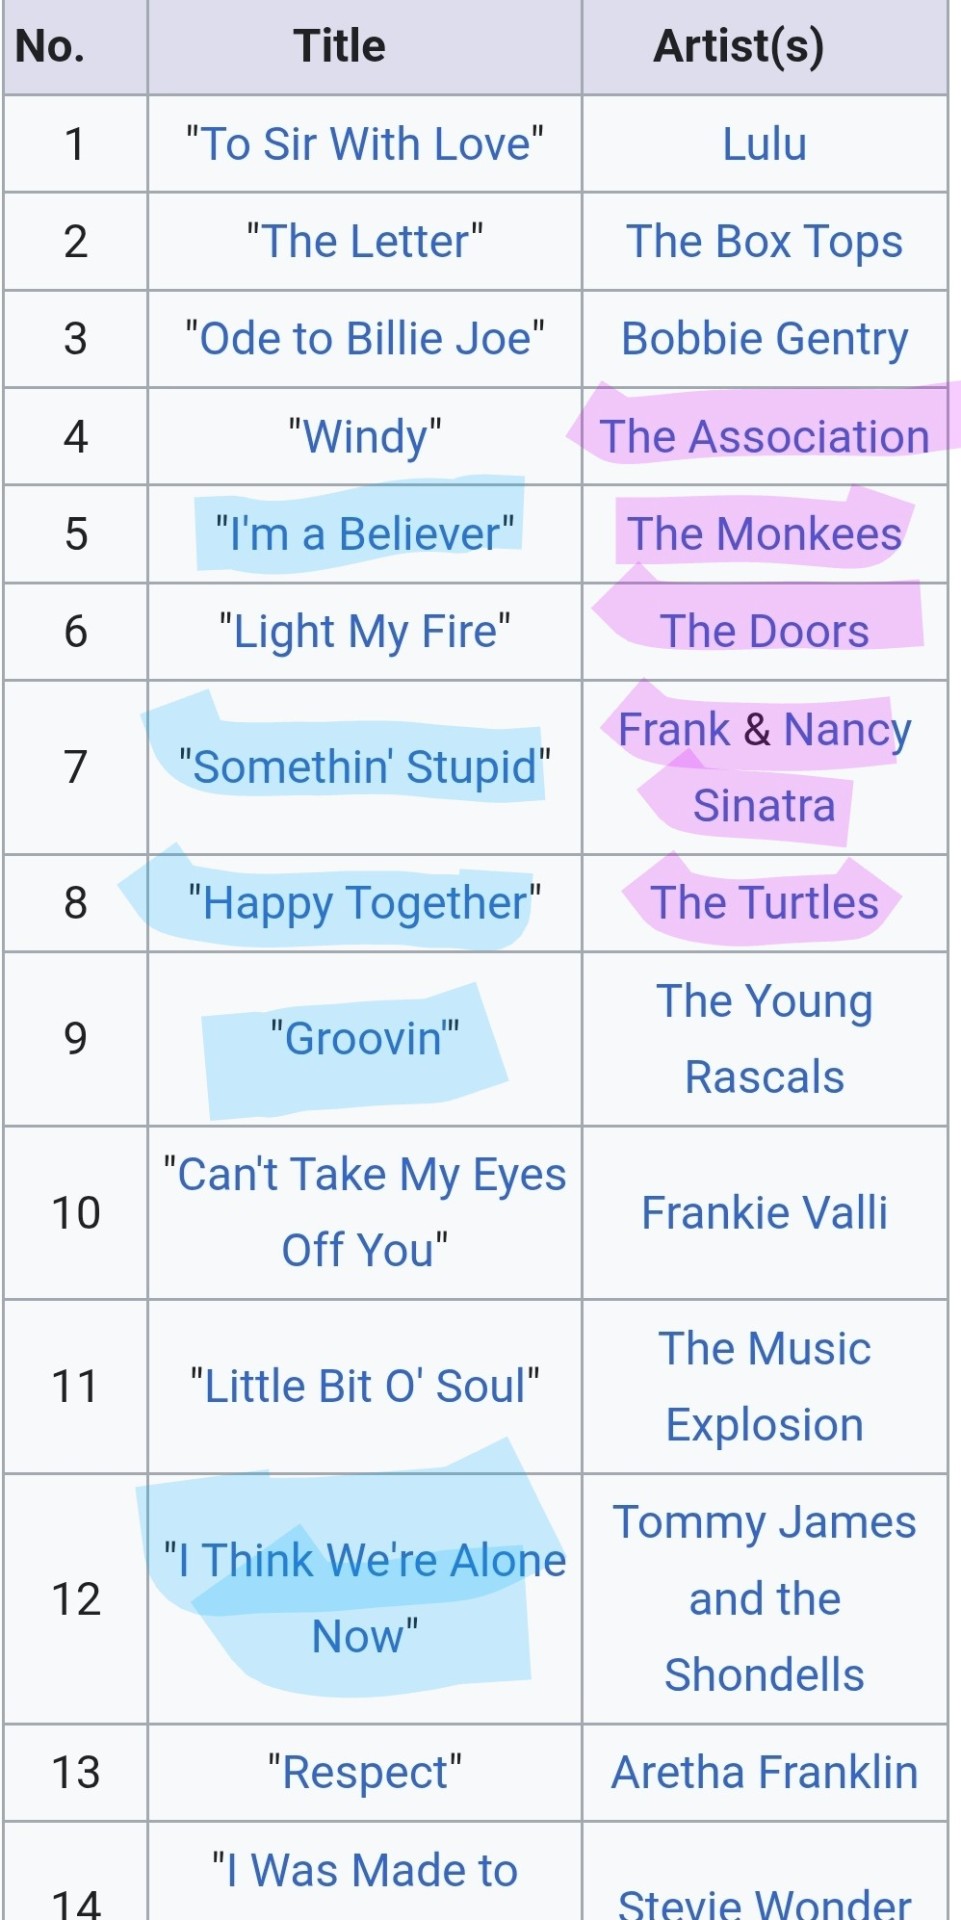961x1920 pixels.
Task: Open the "To Sir With Love" song link
Action: coord(365,144)
